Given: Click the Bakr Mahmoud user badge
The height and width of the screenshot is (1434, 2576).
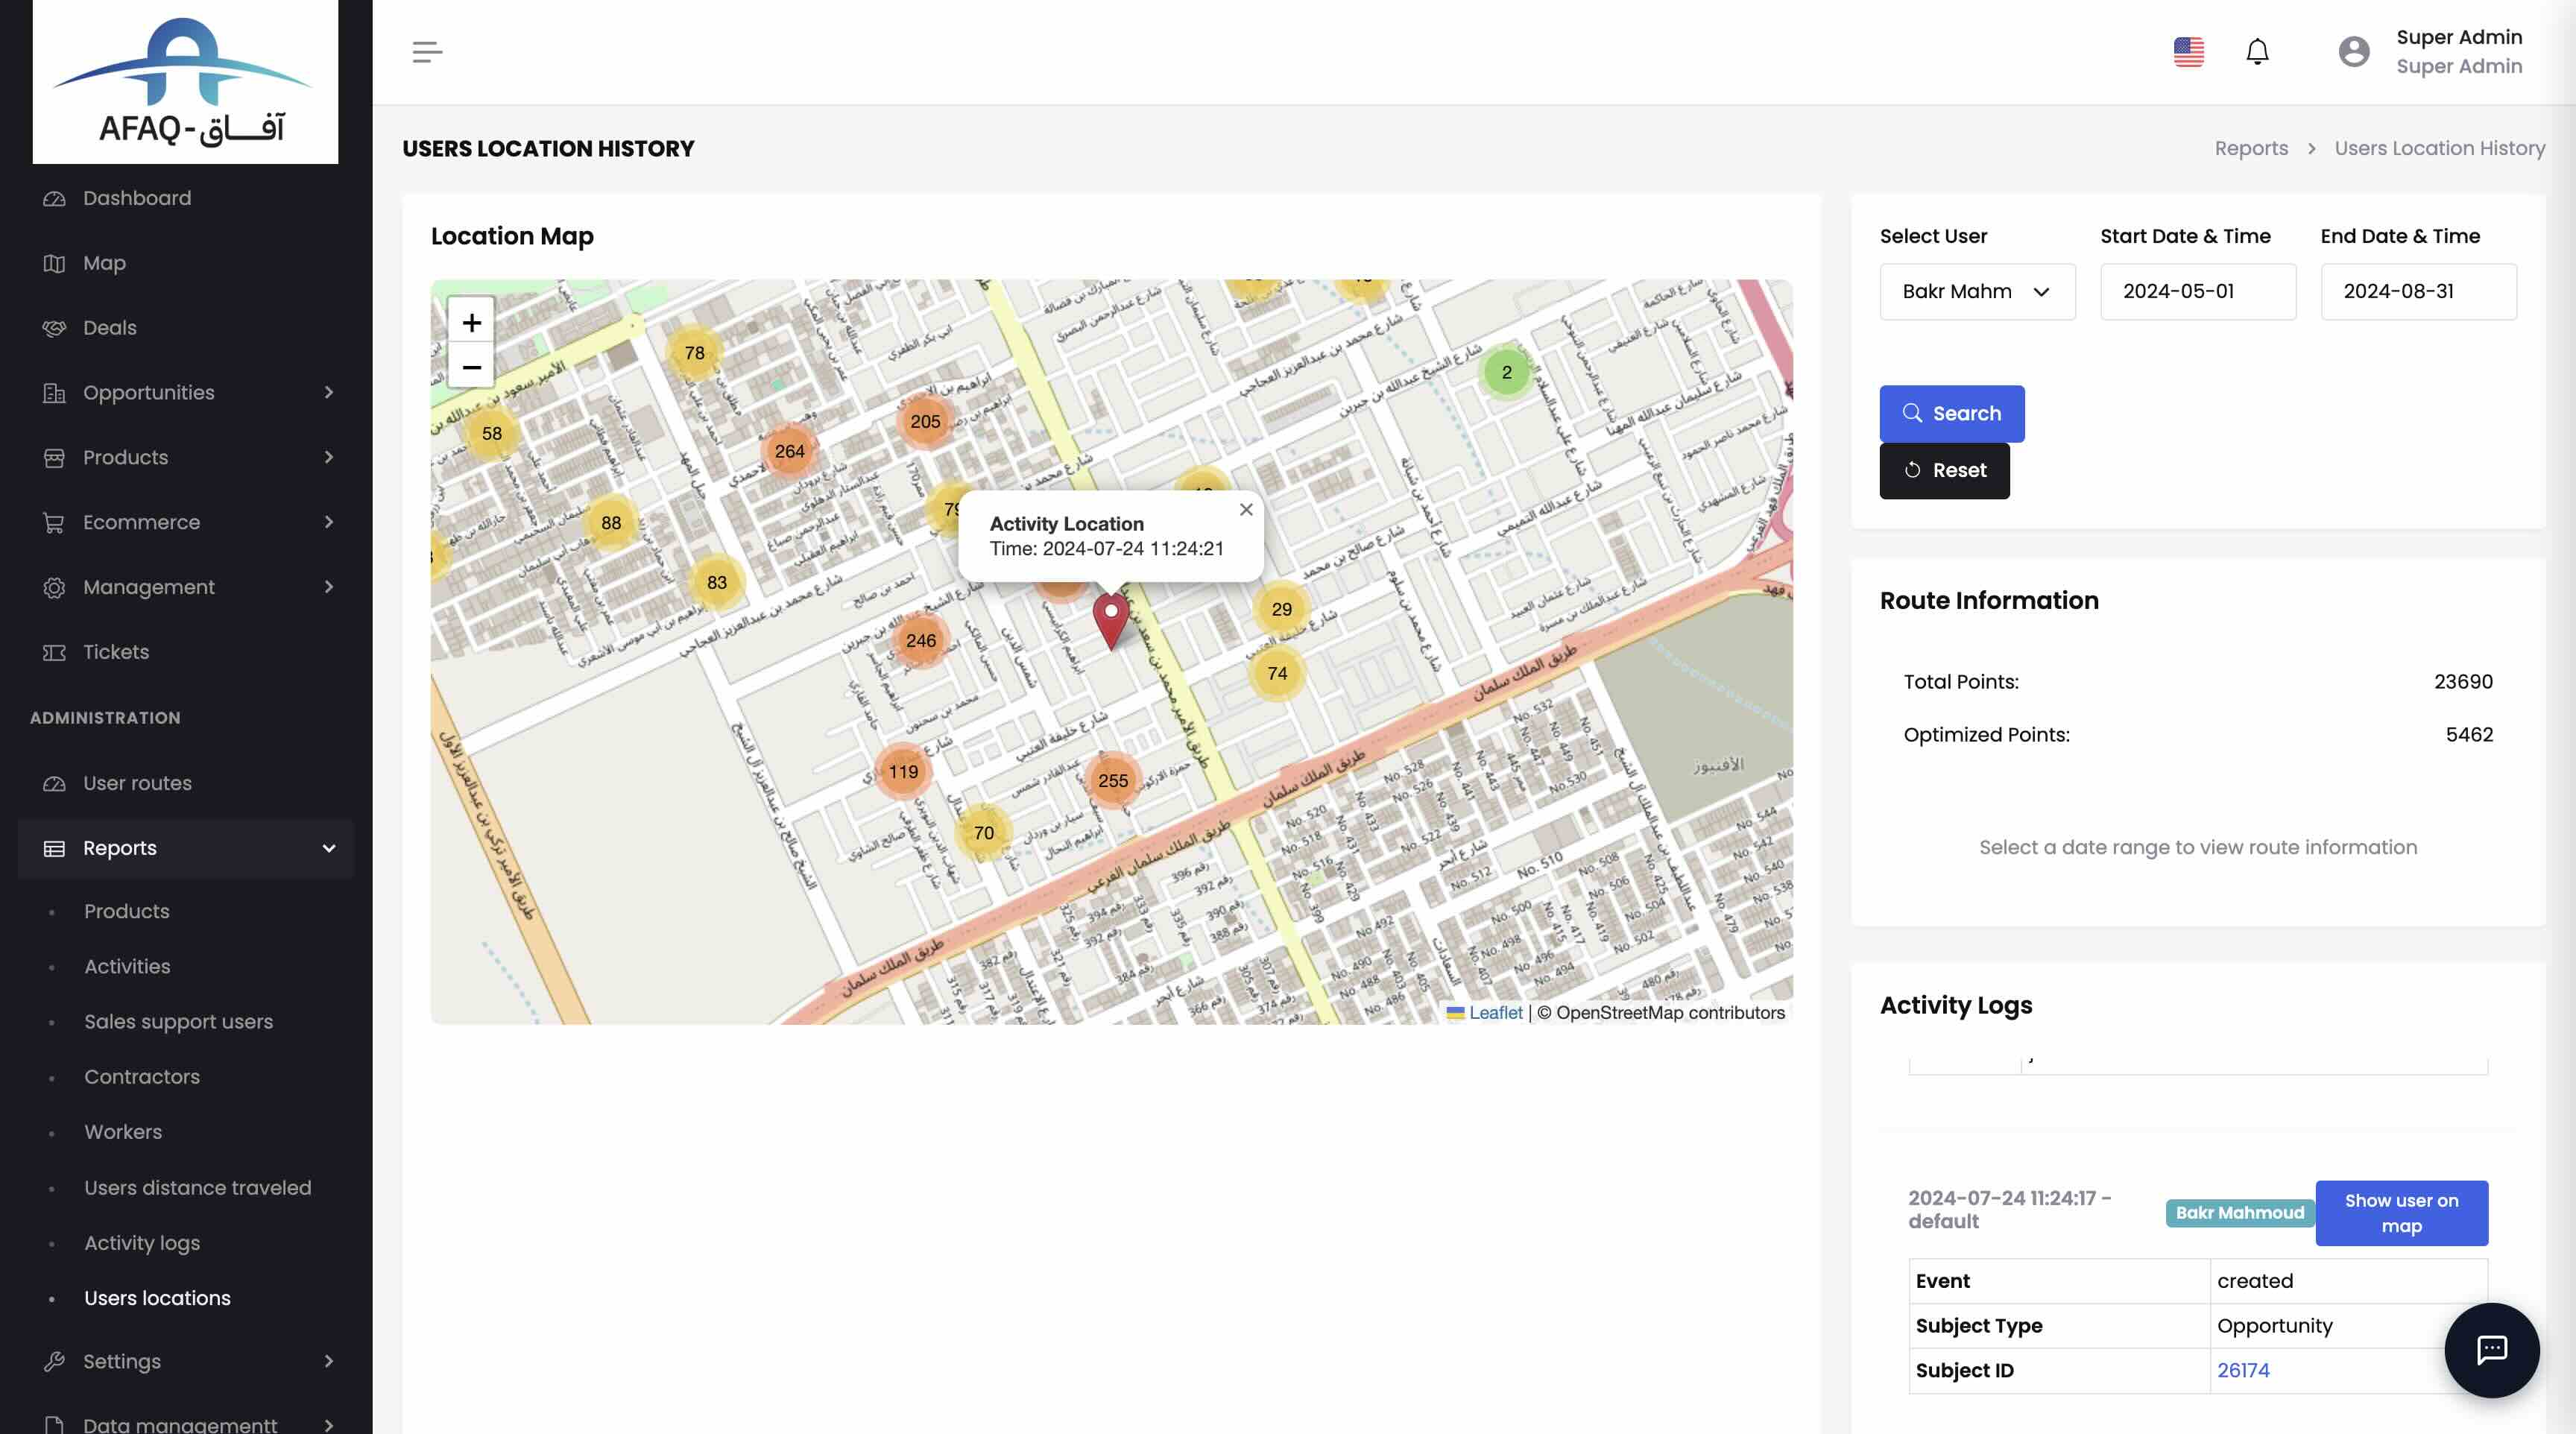Looking at the screenshot, I should tap(2239, 1213).
